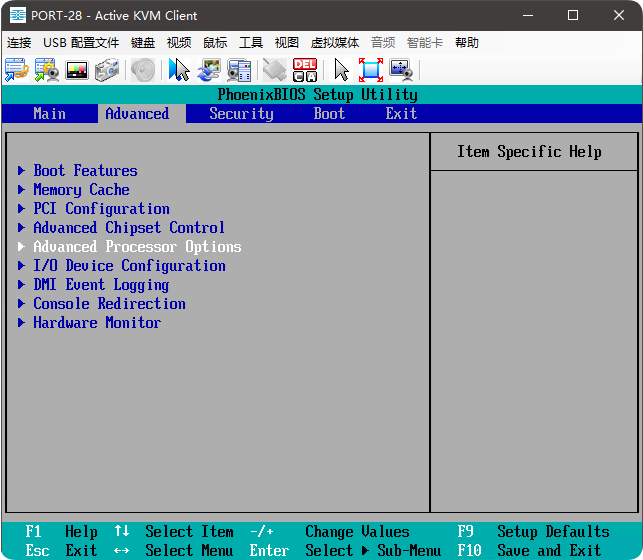Click the F10 Save and Exit footer hint
The height and width of the screenshot is (560, 643).
tap(529, 551)
